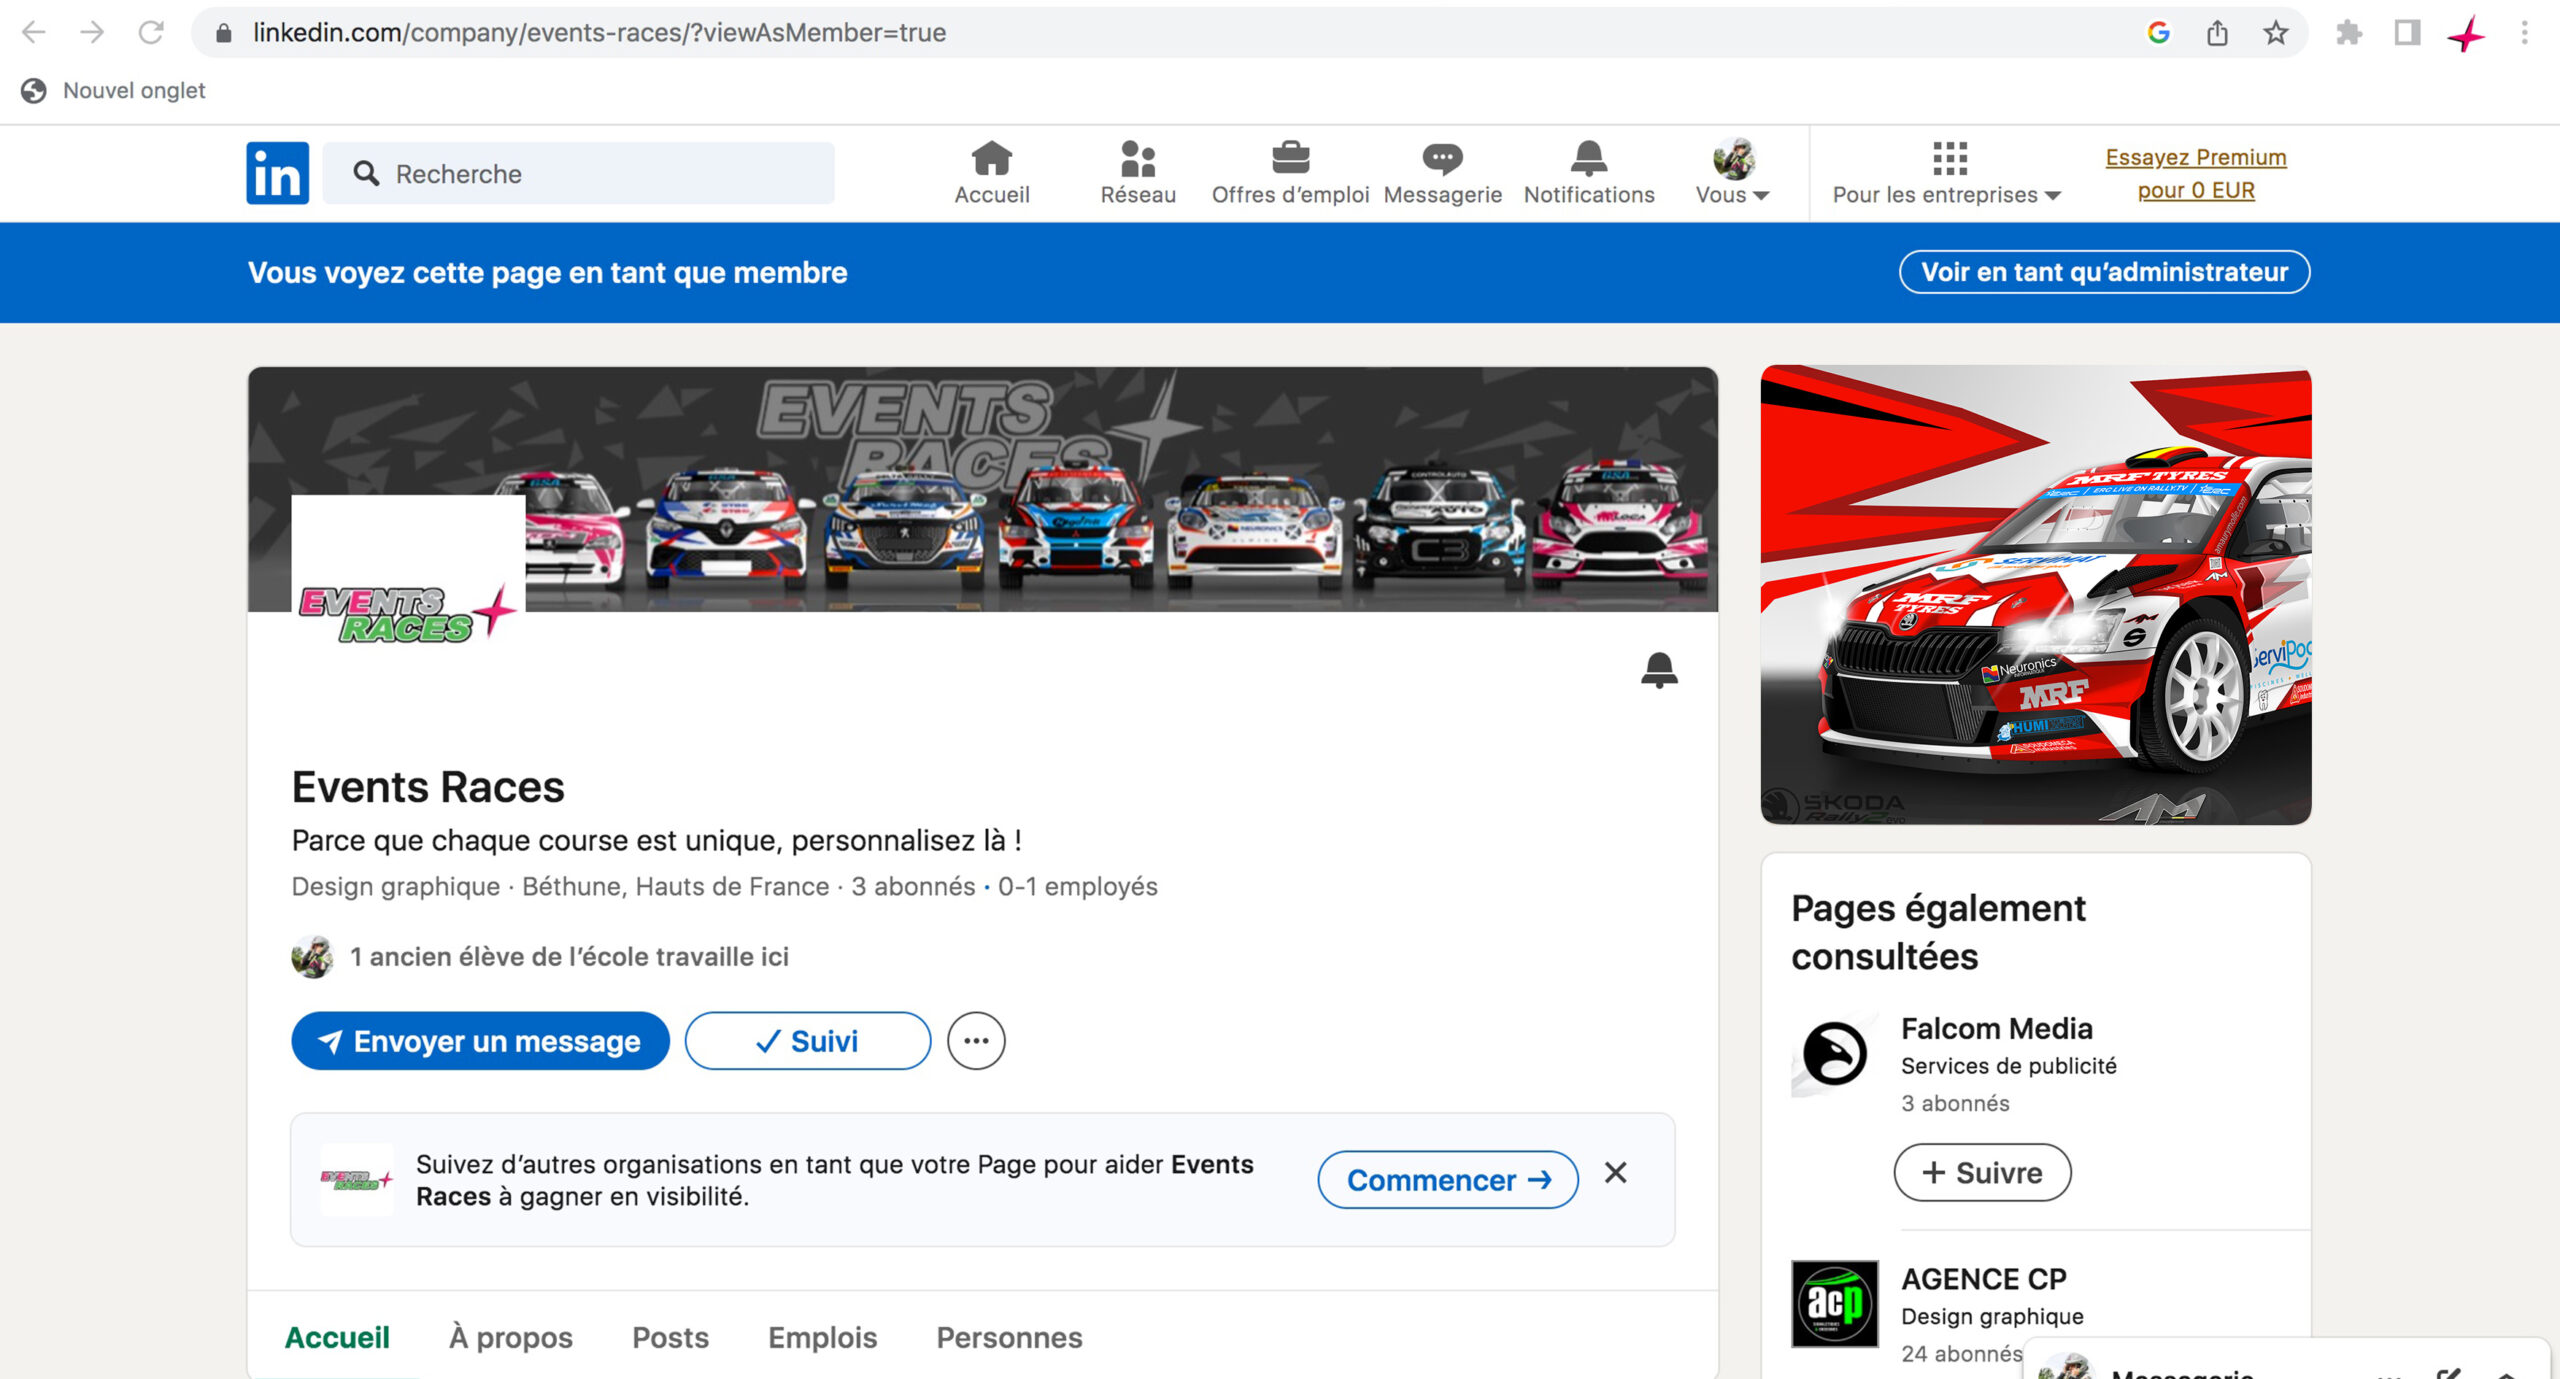The width and height of the screenshot is (2560, 1379).
Task: Click the search magnifier icon
Action: 366,173
